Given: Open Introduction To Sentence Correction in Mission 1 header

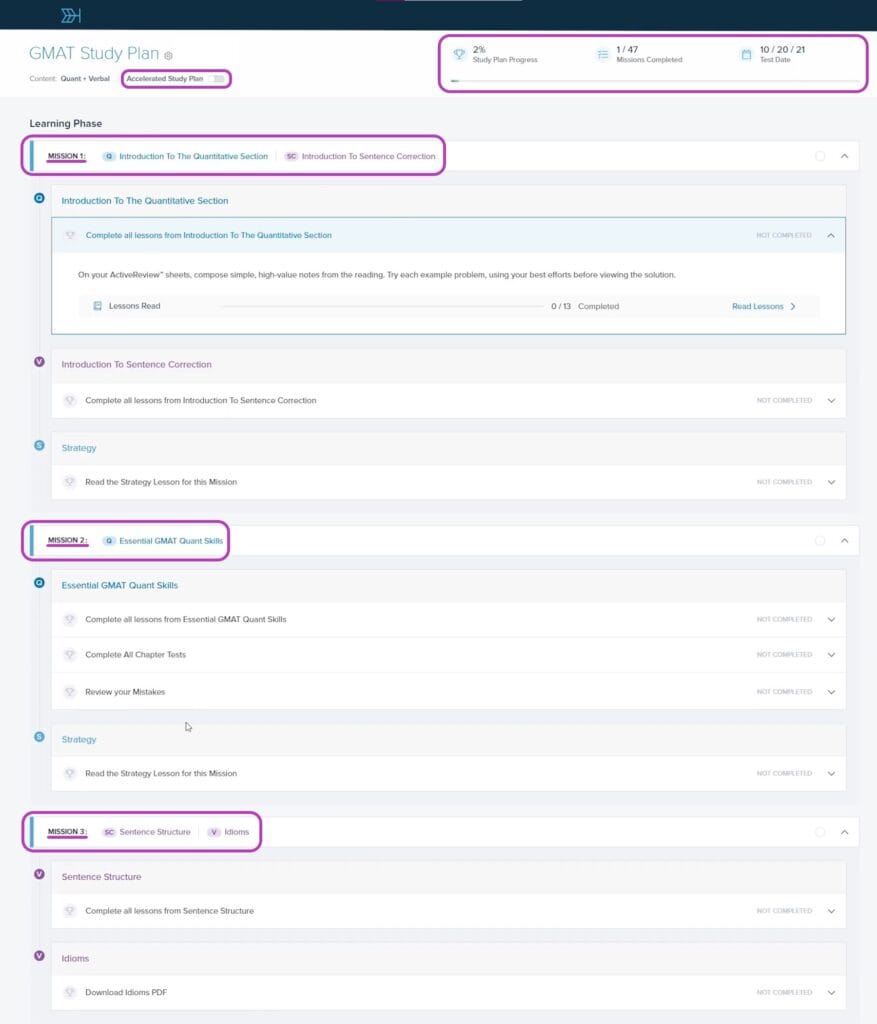Looking at the screenshot, I should [x=368, y=156].
